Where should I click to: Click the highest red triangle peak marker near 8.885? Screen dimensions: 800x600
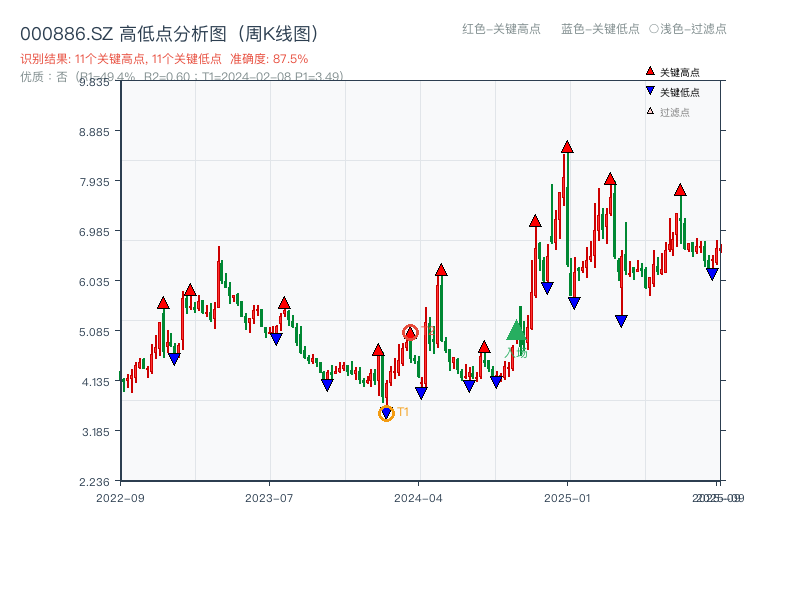tap(565, 148)
